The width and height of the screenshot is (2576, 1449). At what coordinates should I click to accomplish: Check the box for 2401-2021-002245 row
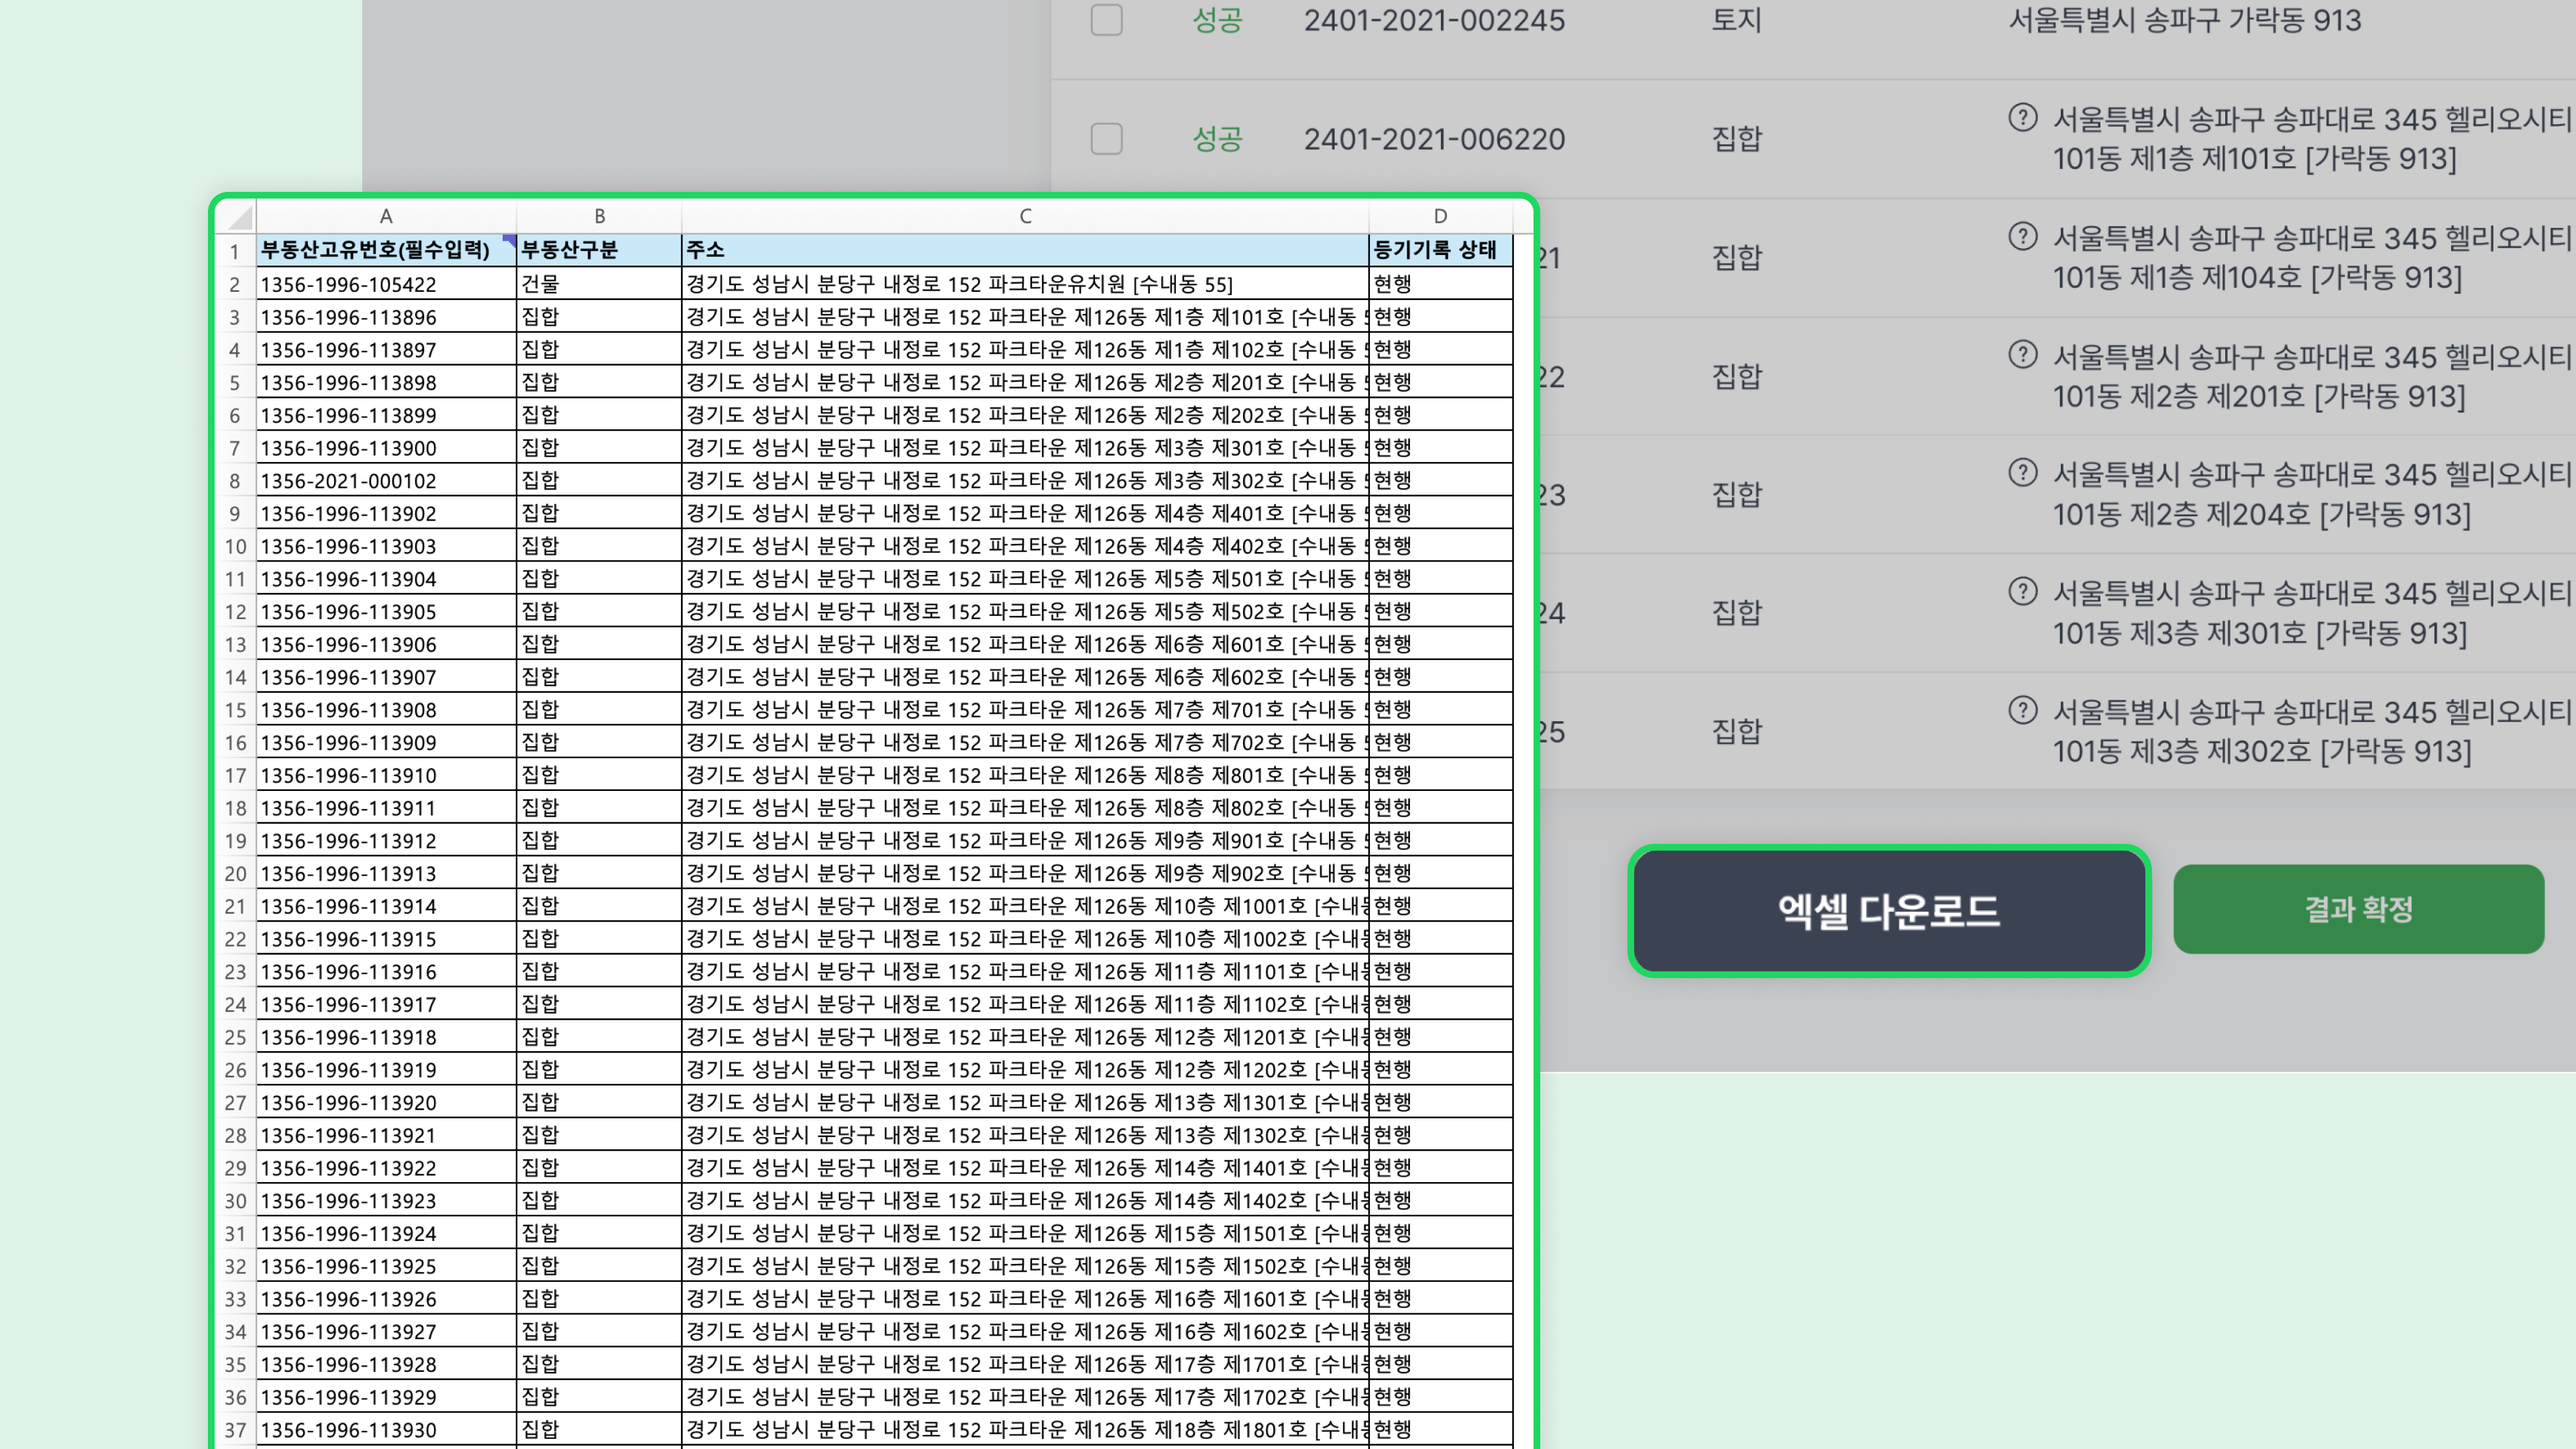(1106, 20)
